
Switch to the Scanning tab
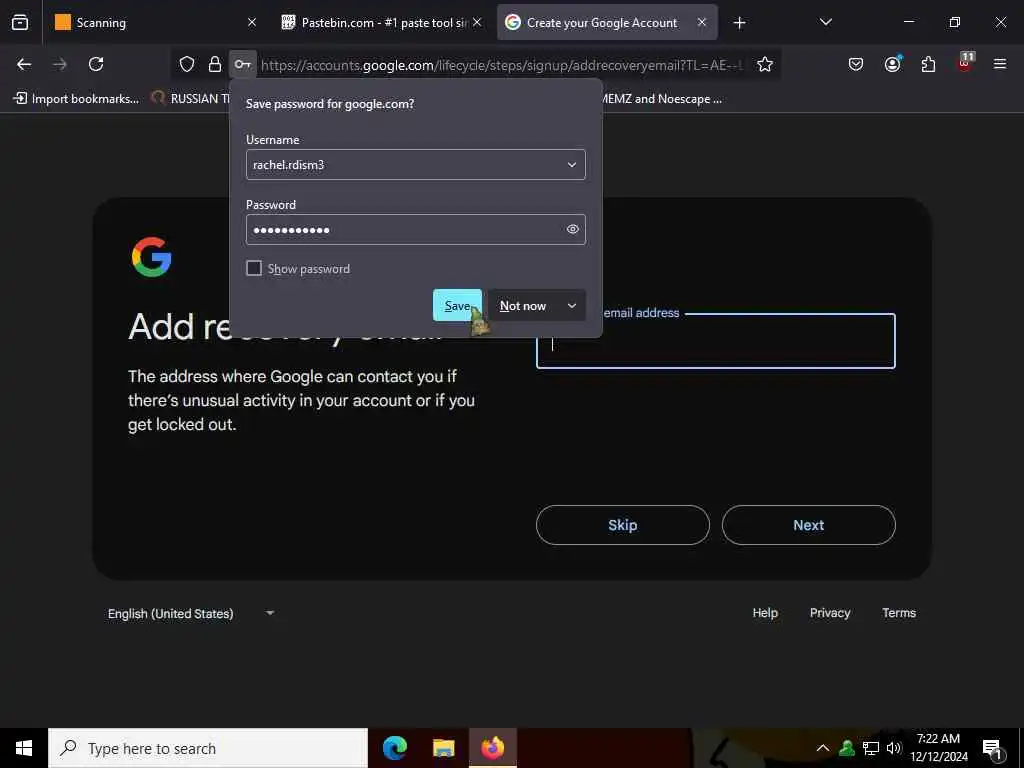click(x=155, y=22)
